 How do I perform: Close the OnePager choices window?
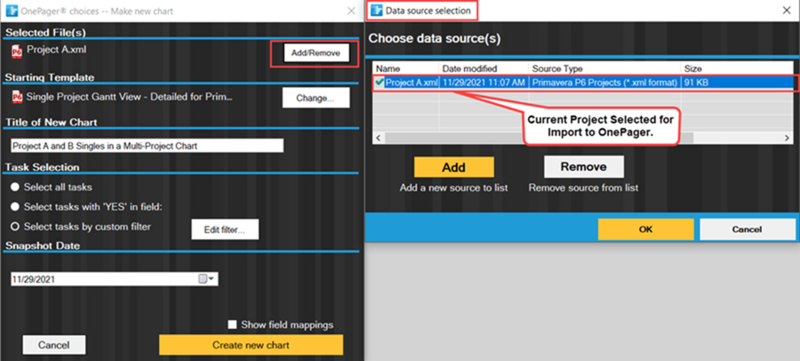[352, 11]
